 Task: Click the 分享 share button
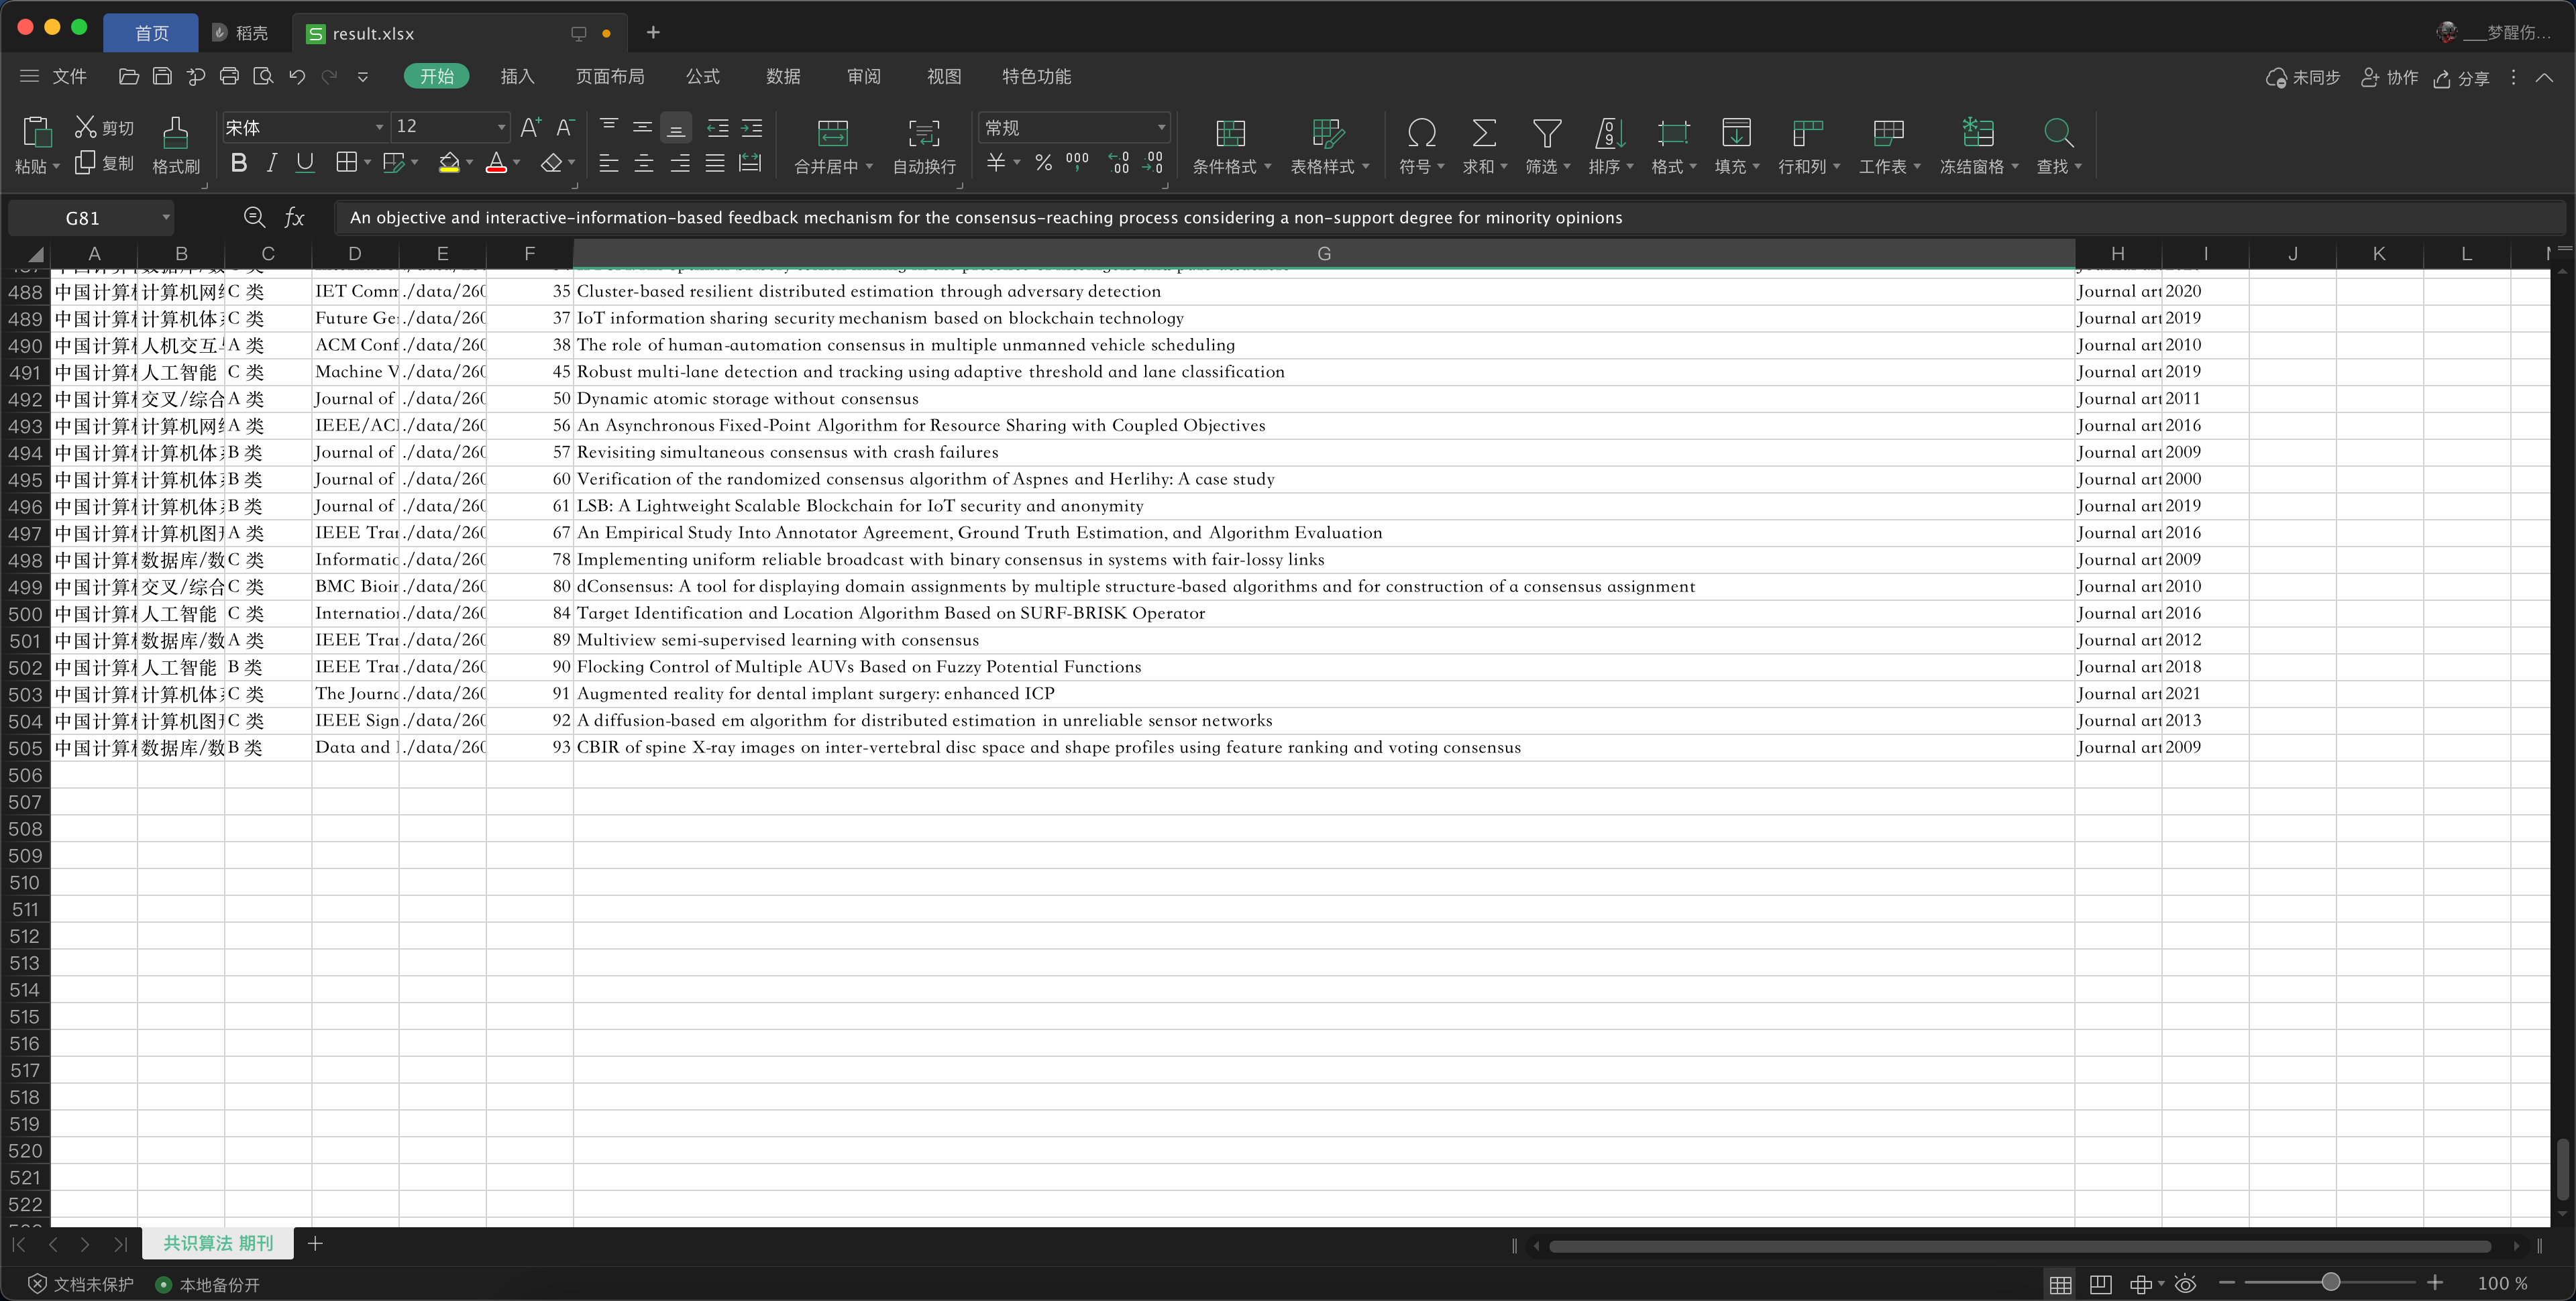point(2461,78)
